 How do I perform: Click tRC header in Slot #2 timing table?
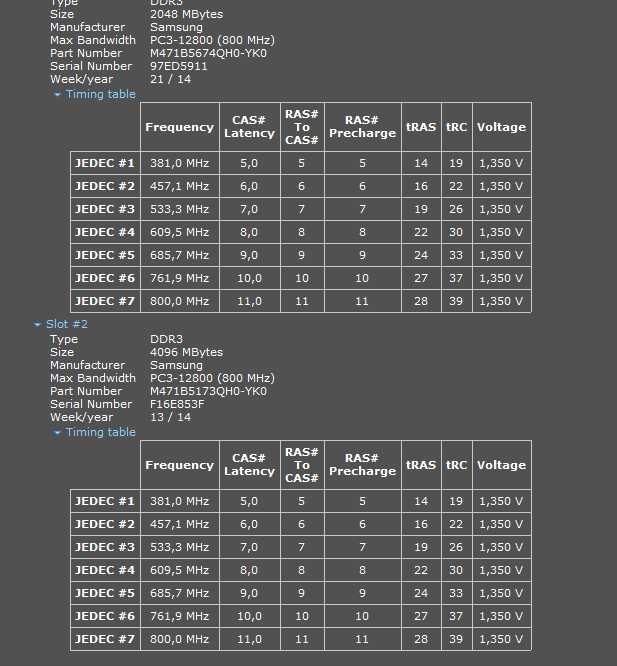point(456,465)
